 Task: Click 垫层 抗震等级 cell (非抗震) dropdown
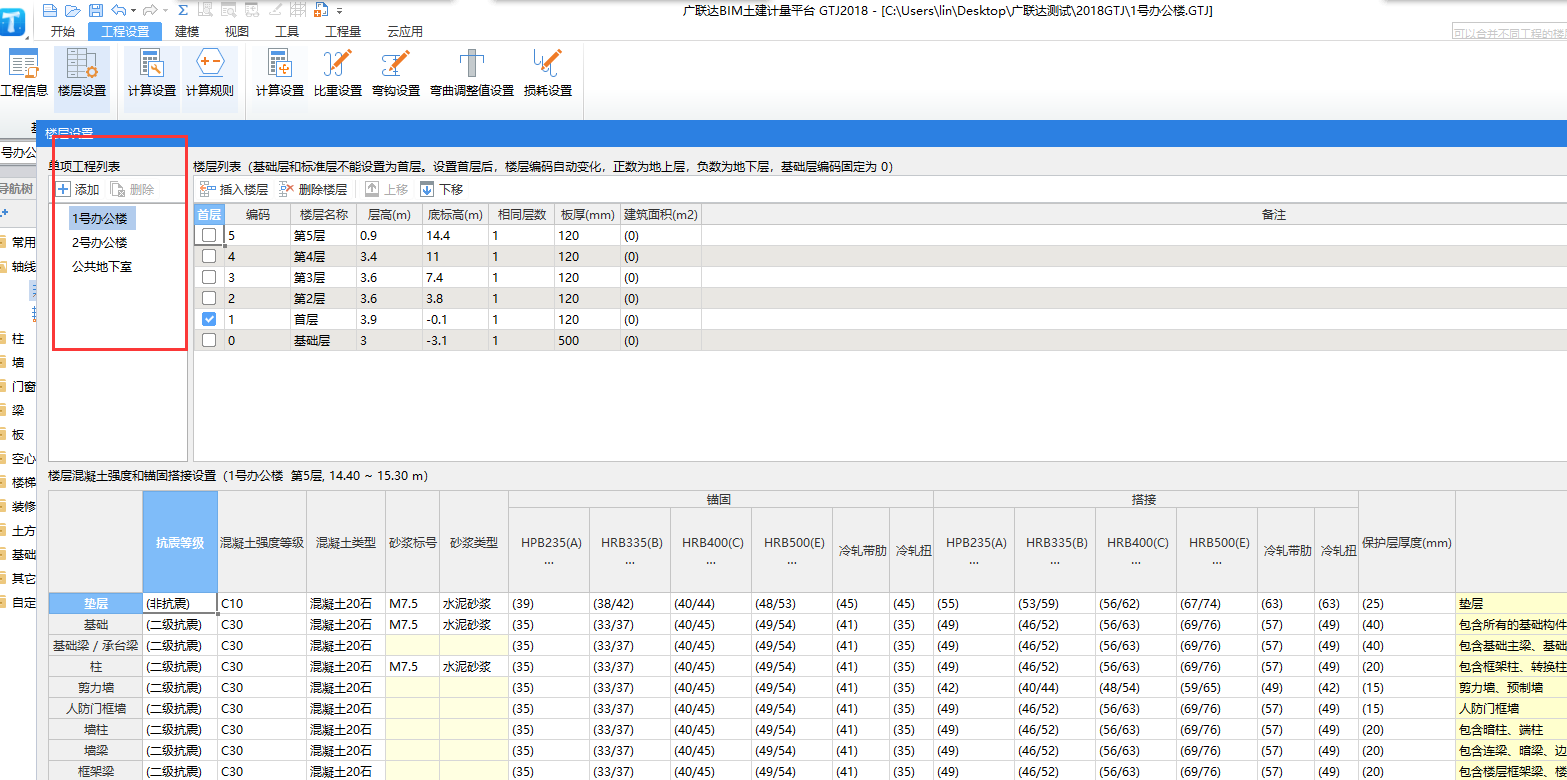click(180, 603)
